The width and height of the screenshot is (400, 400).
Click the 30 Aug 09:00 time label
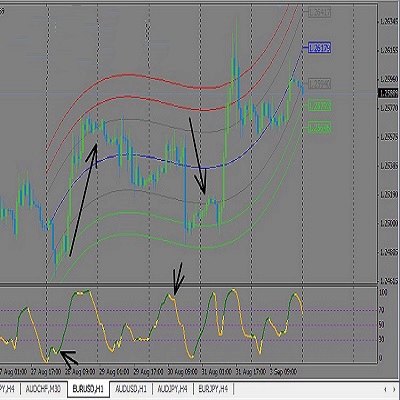(182, 371)
